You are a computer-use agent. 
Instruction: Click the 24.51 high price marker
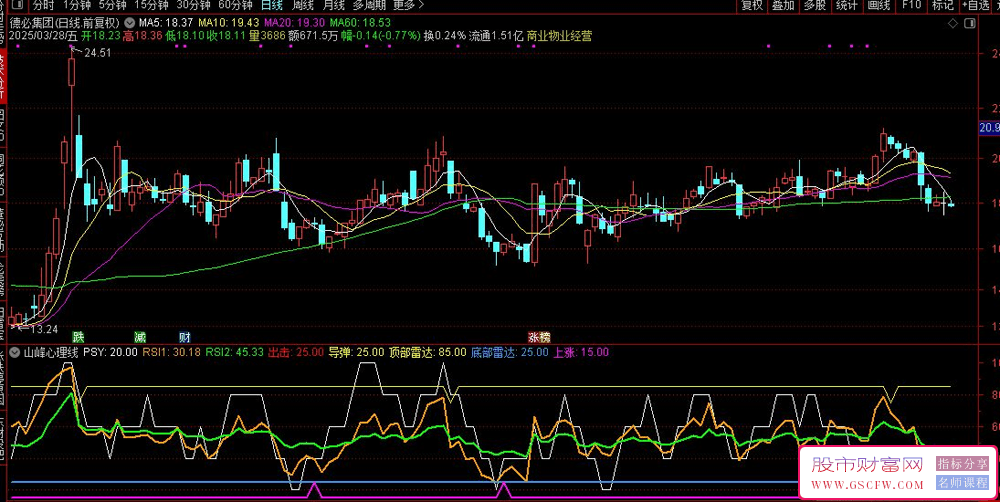coord(97,53)
